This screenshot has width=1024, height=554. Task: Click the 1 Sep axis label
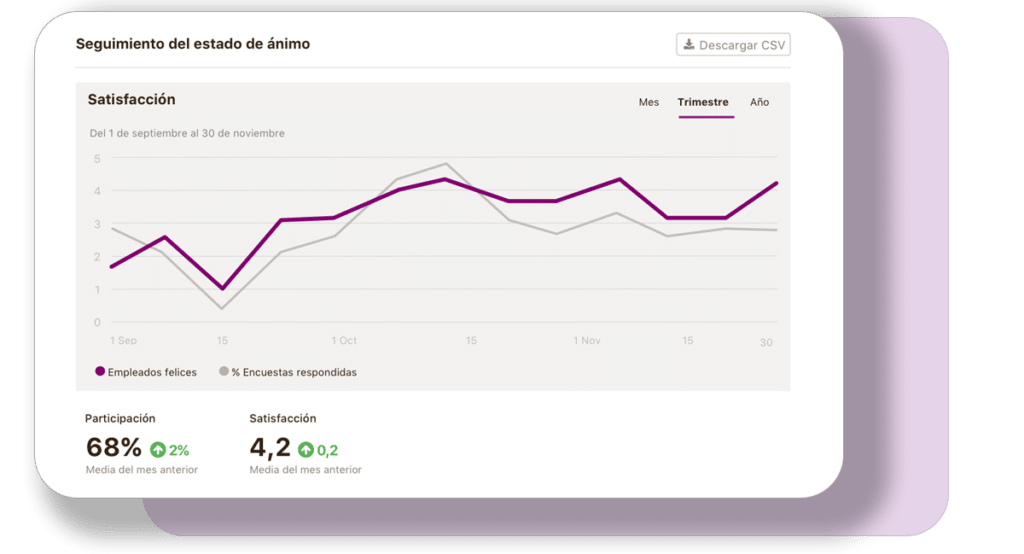[x=123, y=340]
